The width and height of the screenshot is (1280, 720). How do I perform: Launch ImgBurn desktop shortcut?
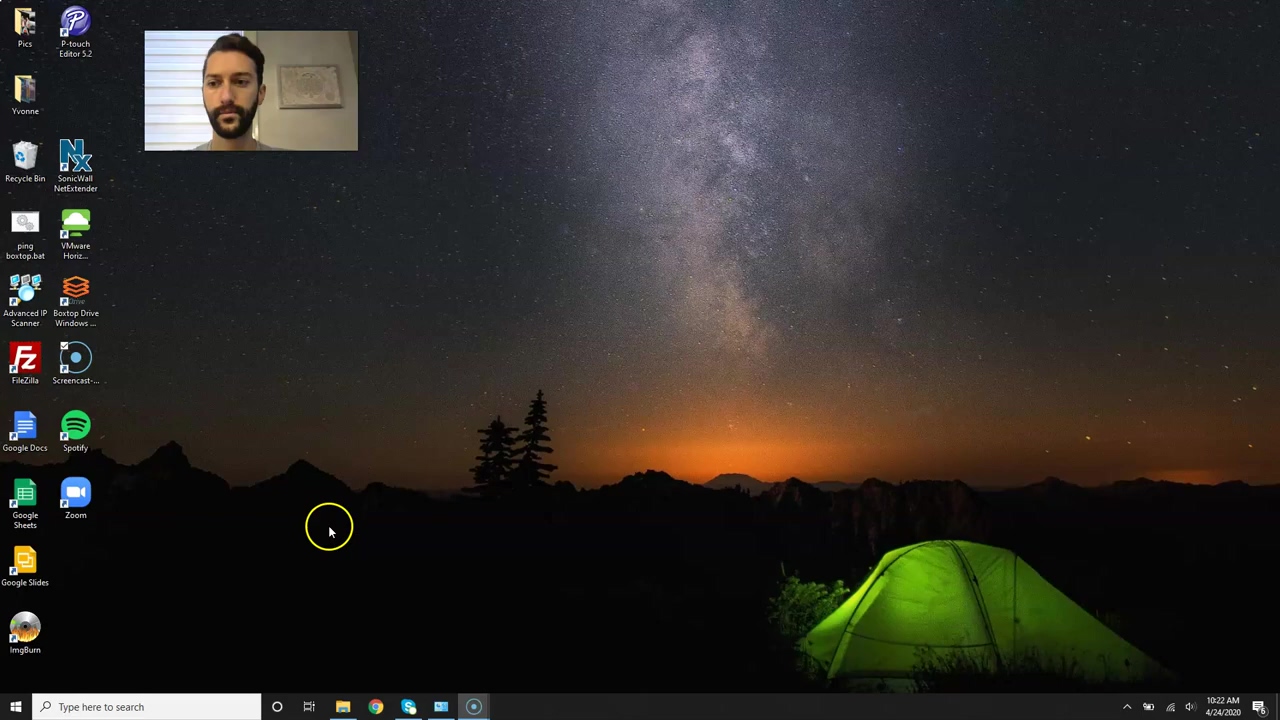tap(25, 633)
